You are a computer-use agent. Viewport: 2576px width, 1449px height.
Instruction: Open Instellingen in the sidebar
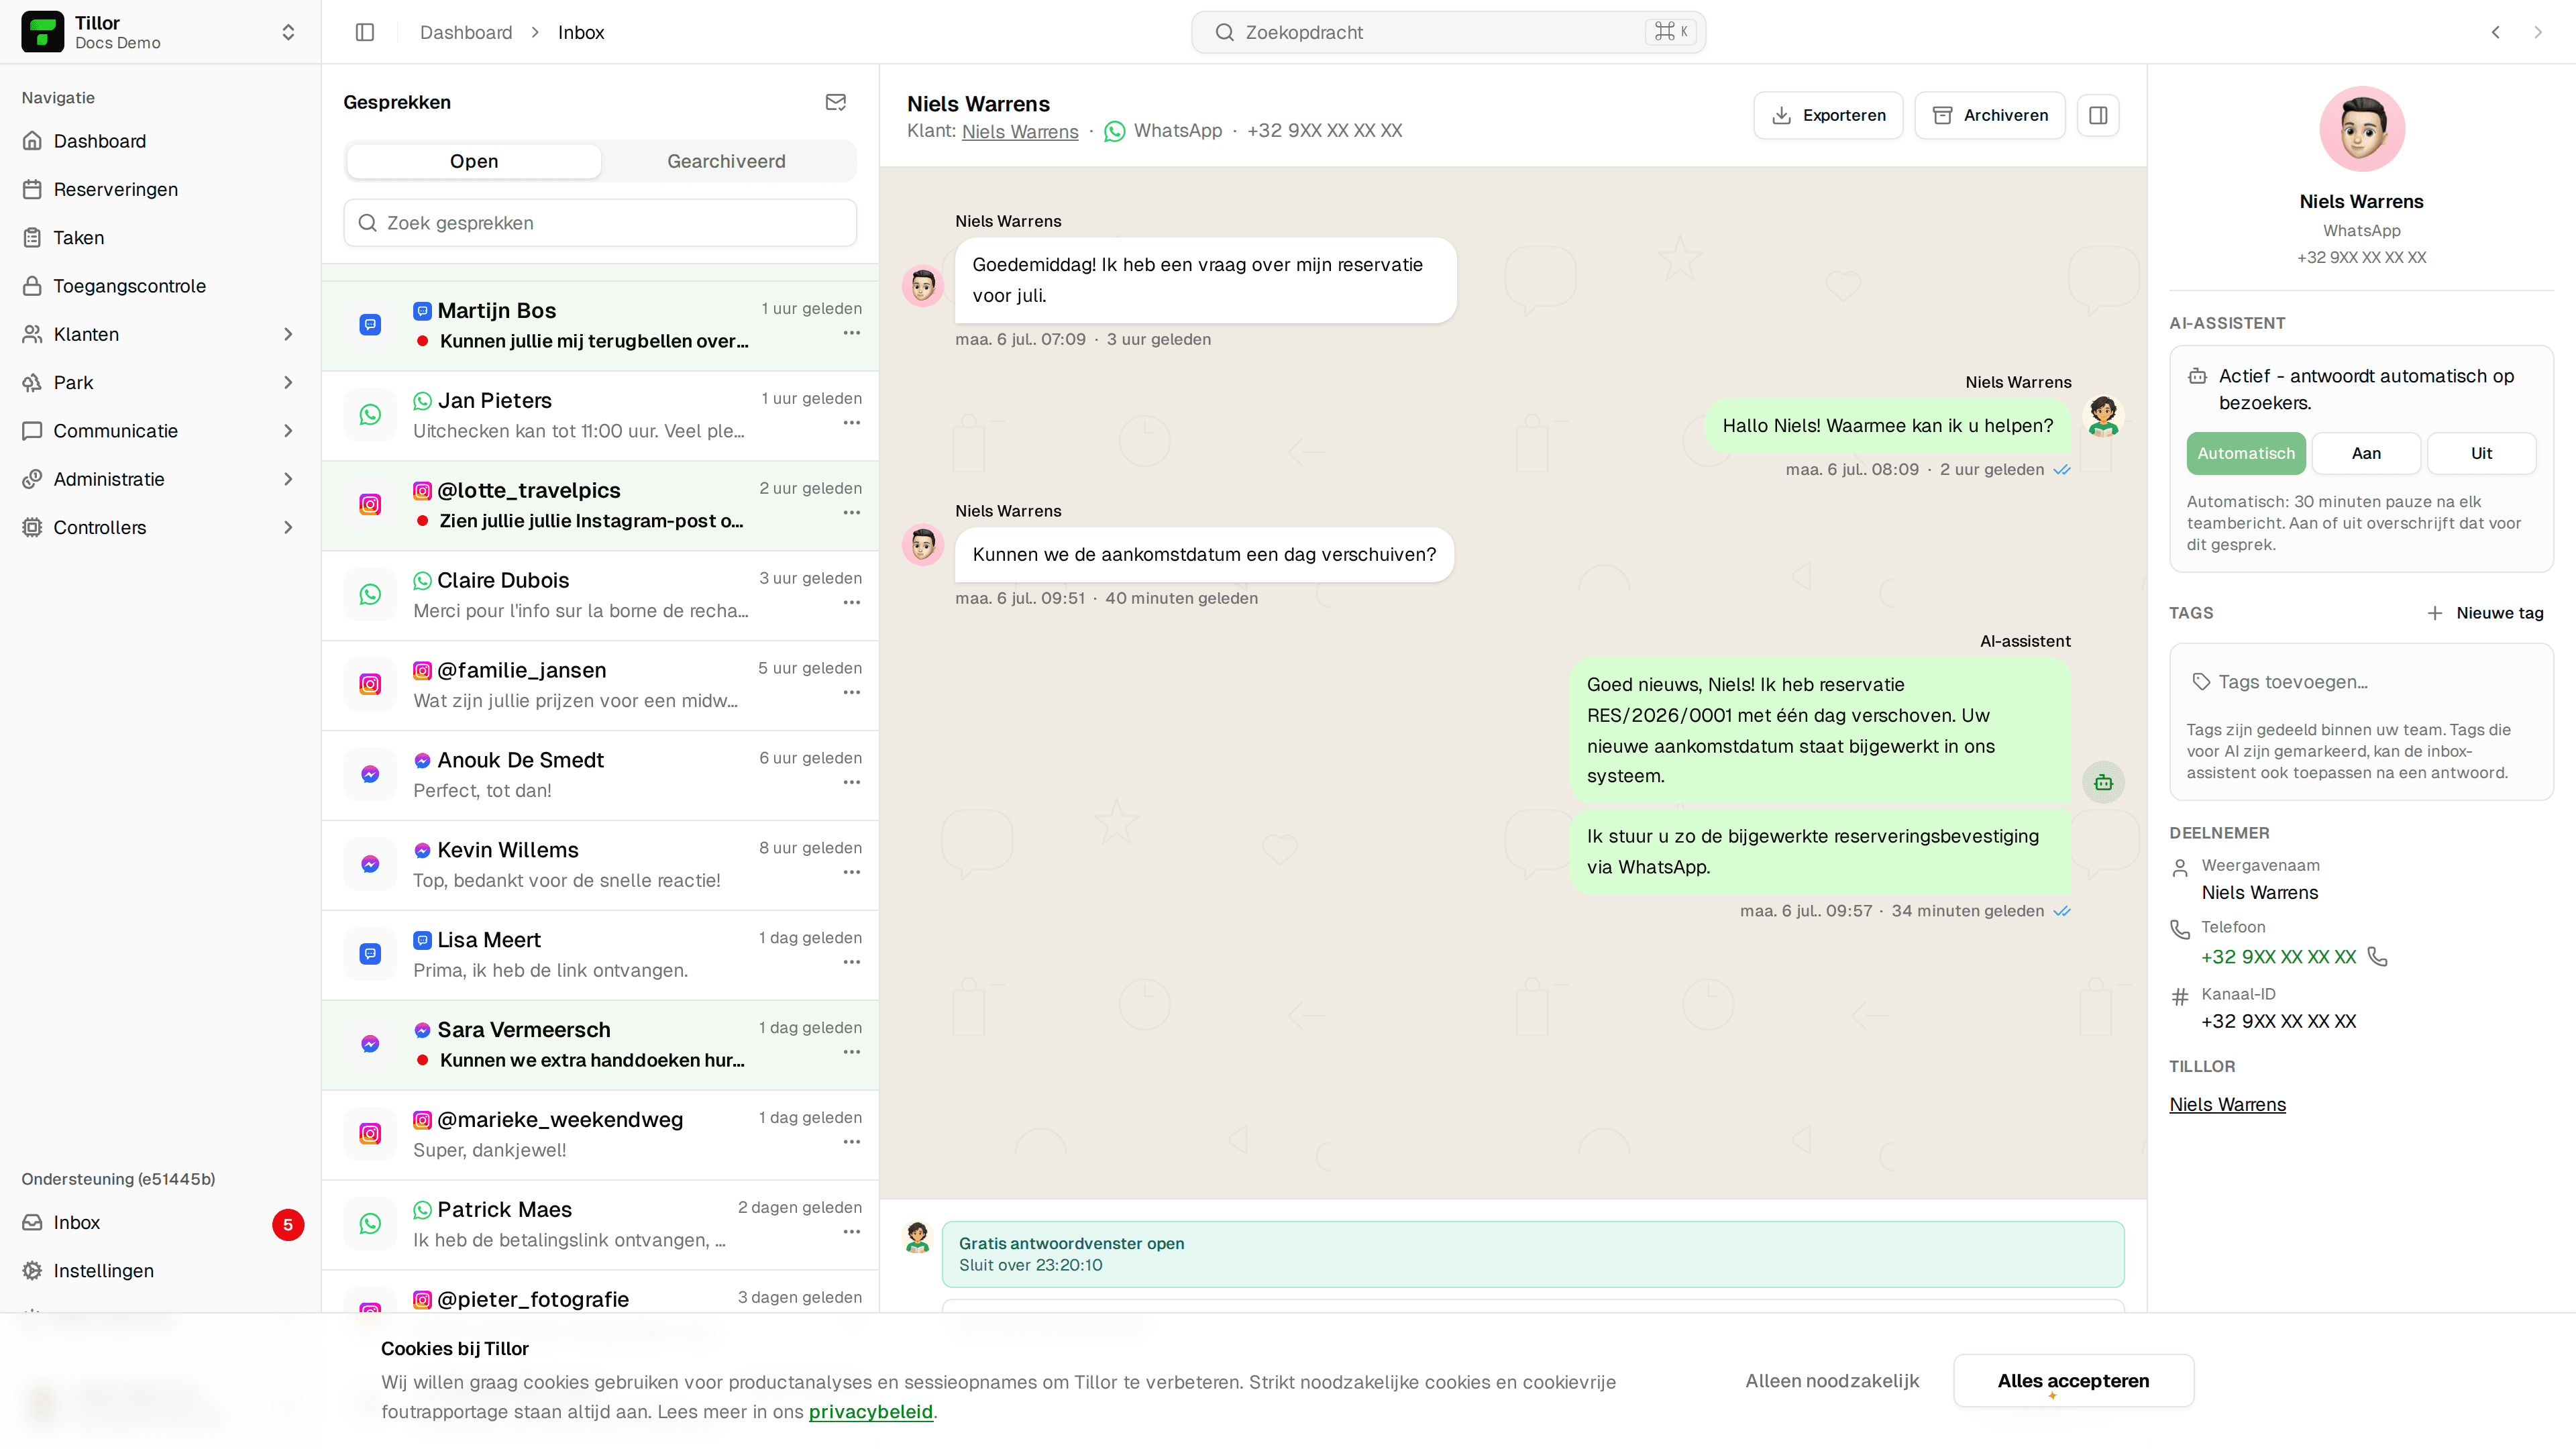click(x=160, y=1271)
